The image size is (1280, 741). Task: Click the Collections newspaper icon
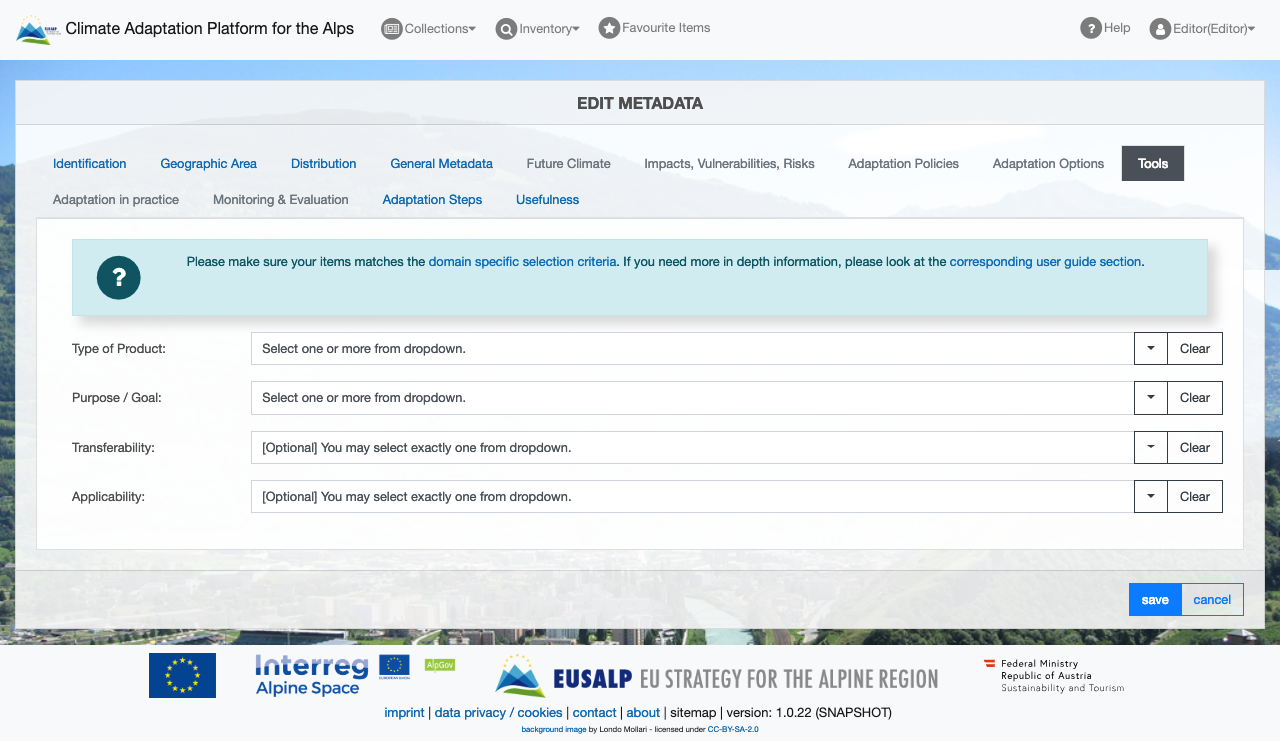(392, 29)
